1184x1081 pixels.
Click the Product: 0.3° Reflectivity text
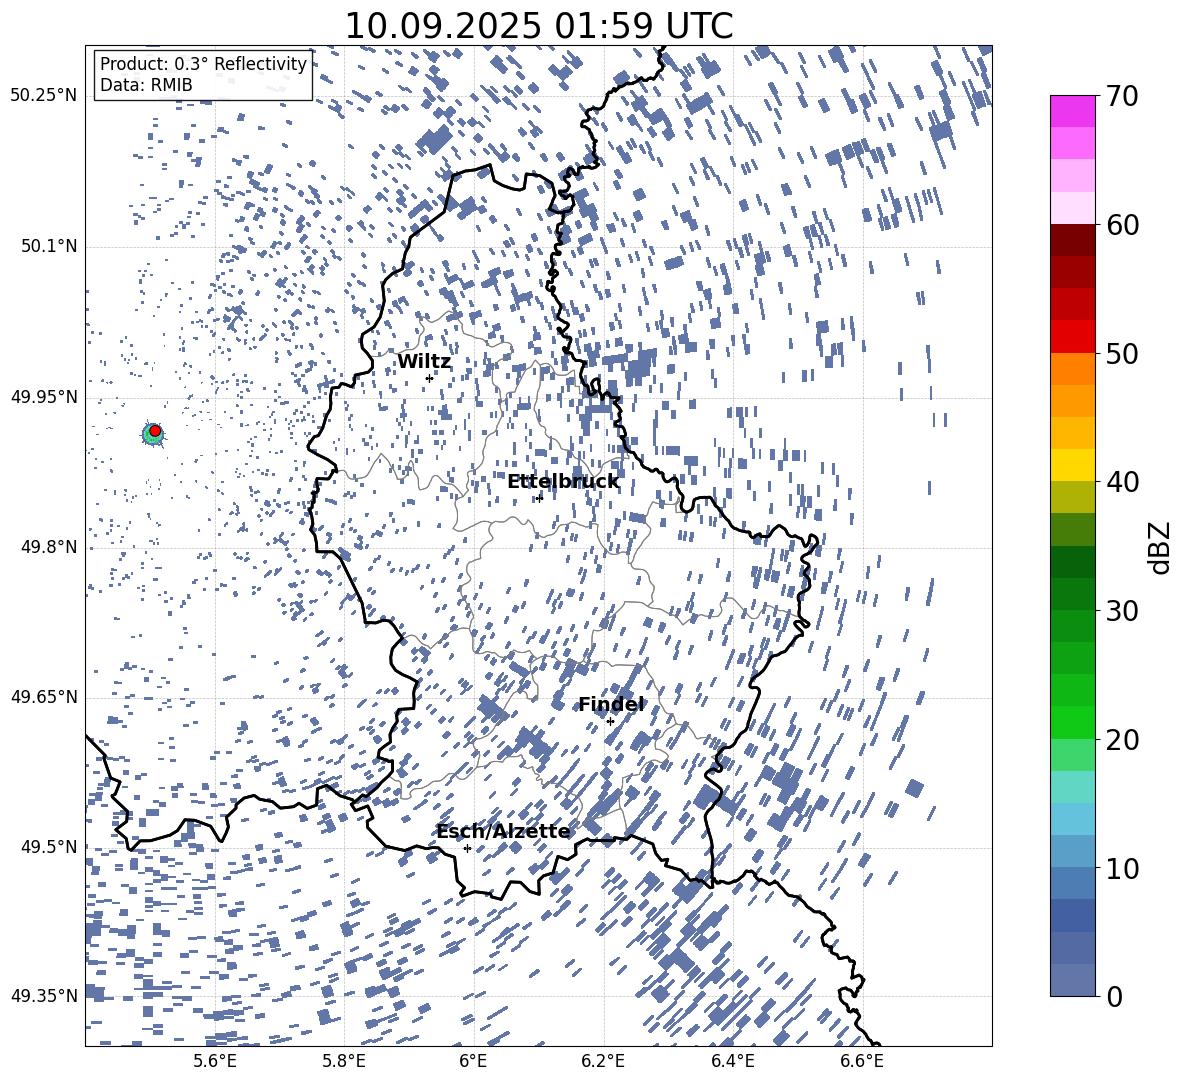(x=203, y=64)
